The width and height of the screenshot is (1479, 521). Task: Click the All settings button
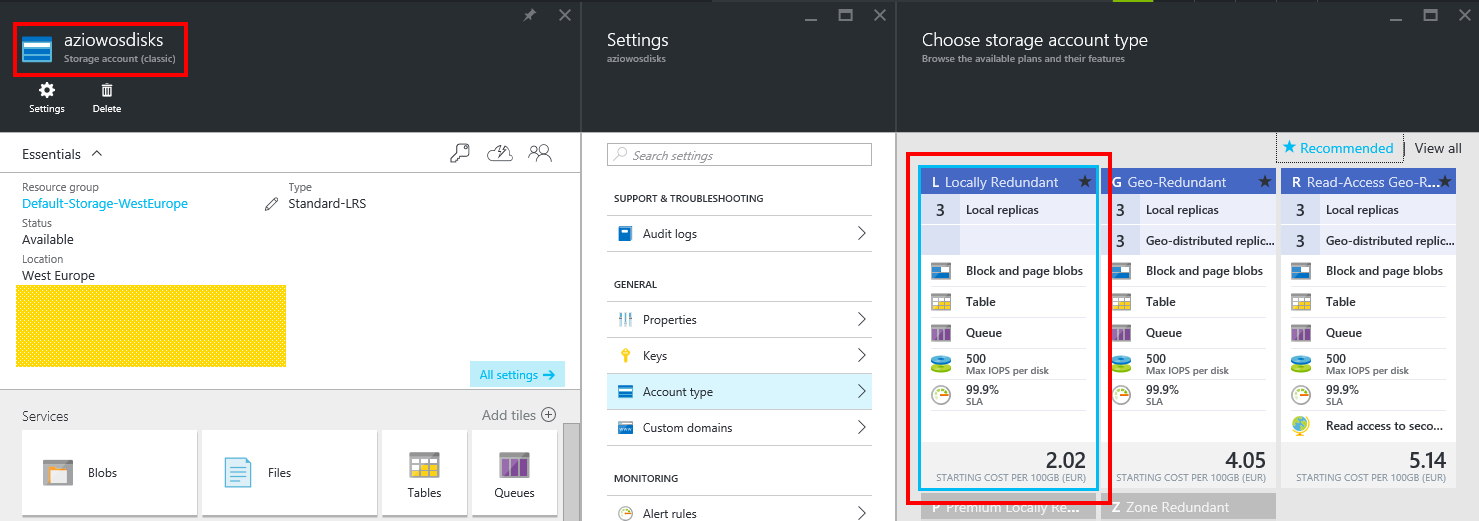[517, 375]
